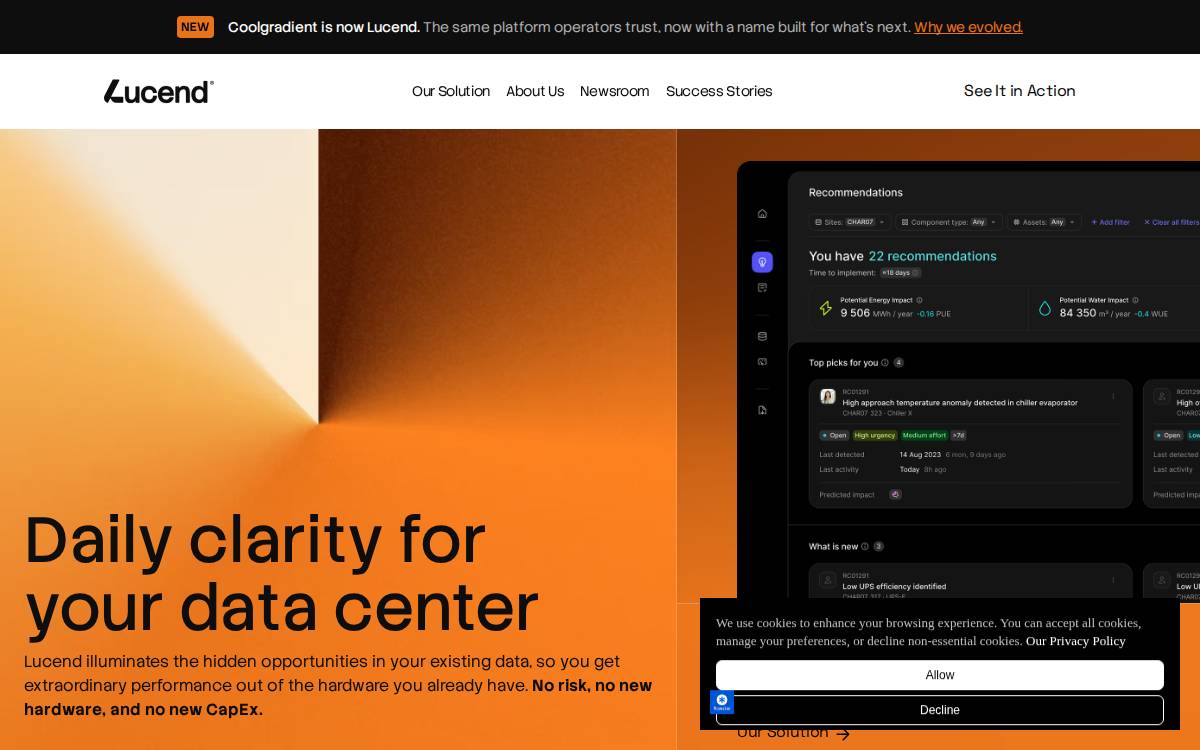This screenshot has height=750, width=1200.
Task: Click the avatar on chiller evaporator card
Action: click(828, 396)
